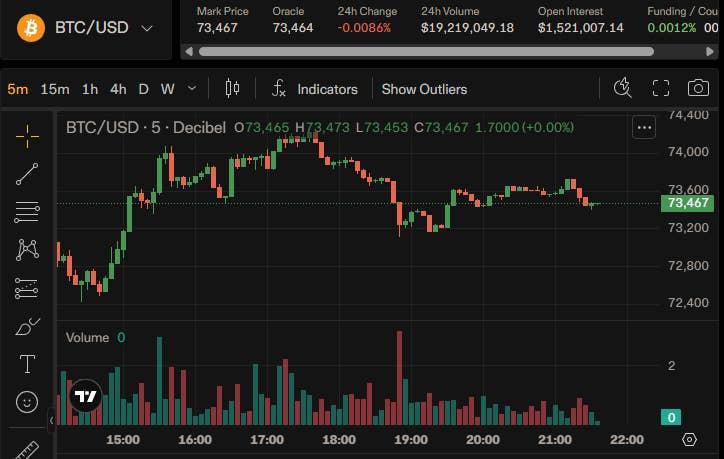Image resolution: width=724 pixels, height=459 pixels.
Task: Switch chart interval to 4h
Action: (118, 89)
